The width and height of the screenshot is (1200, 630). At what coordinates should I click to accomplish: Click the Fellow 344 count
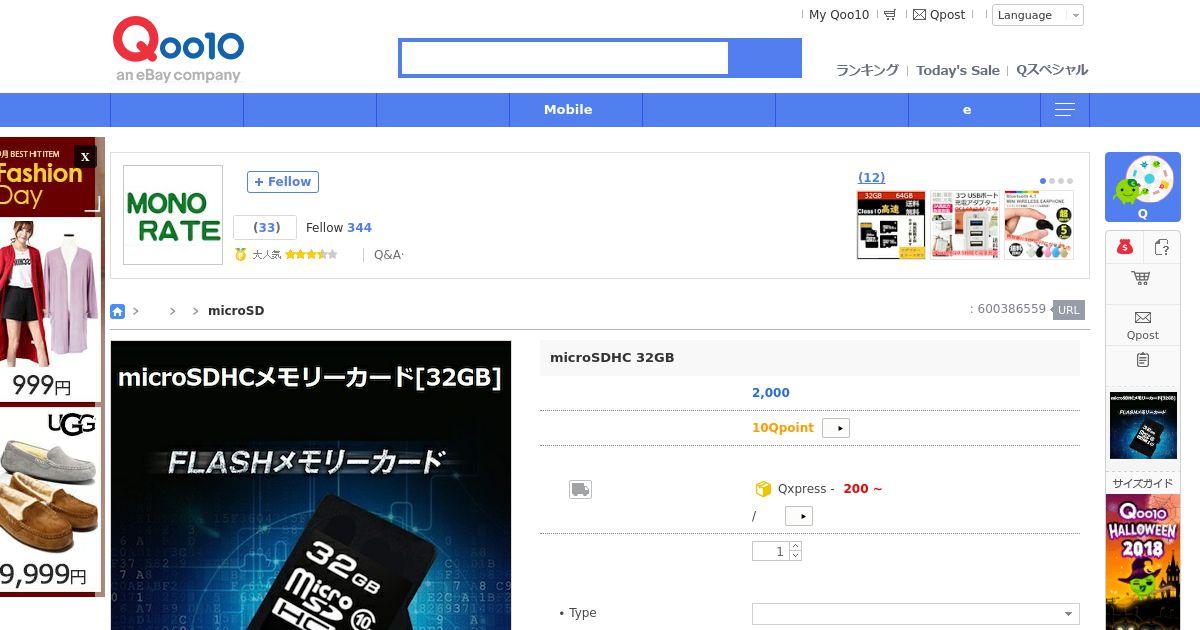339,228
